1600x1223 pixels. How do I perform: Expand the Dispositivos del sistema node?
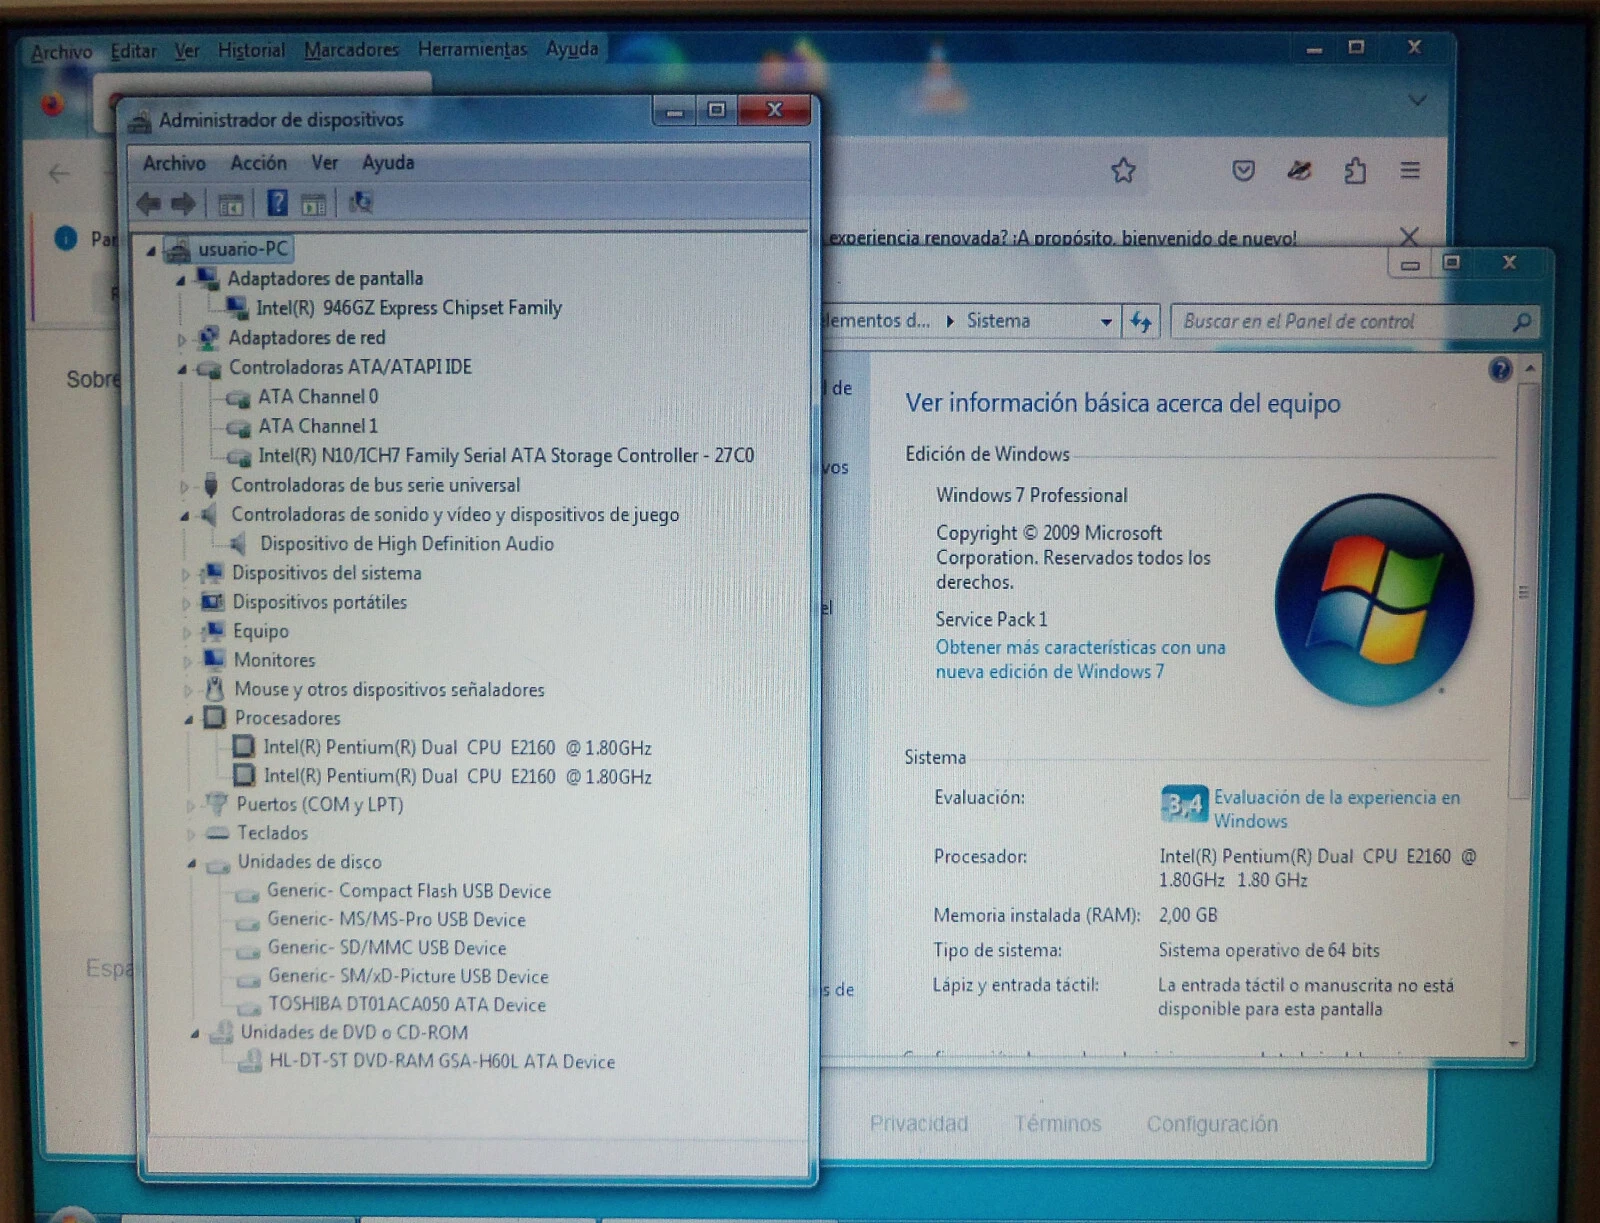coord(185,575)
